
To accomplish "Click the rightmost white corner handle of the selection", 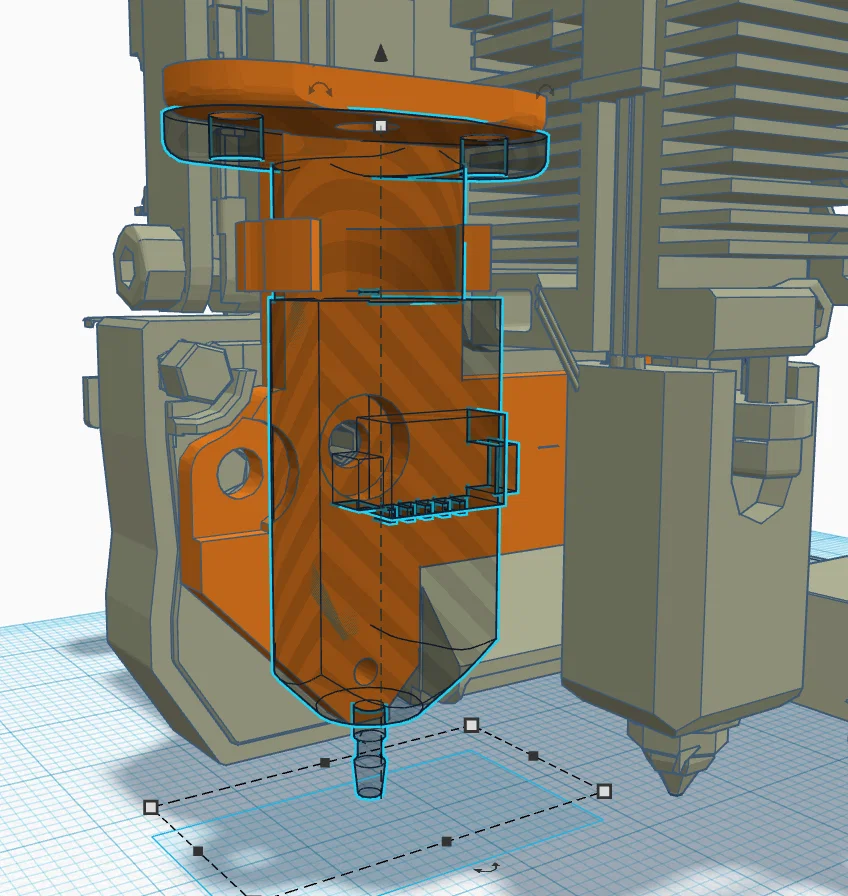I will click(604, 791).
